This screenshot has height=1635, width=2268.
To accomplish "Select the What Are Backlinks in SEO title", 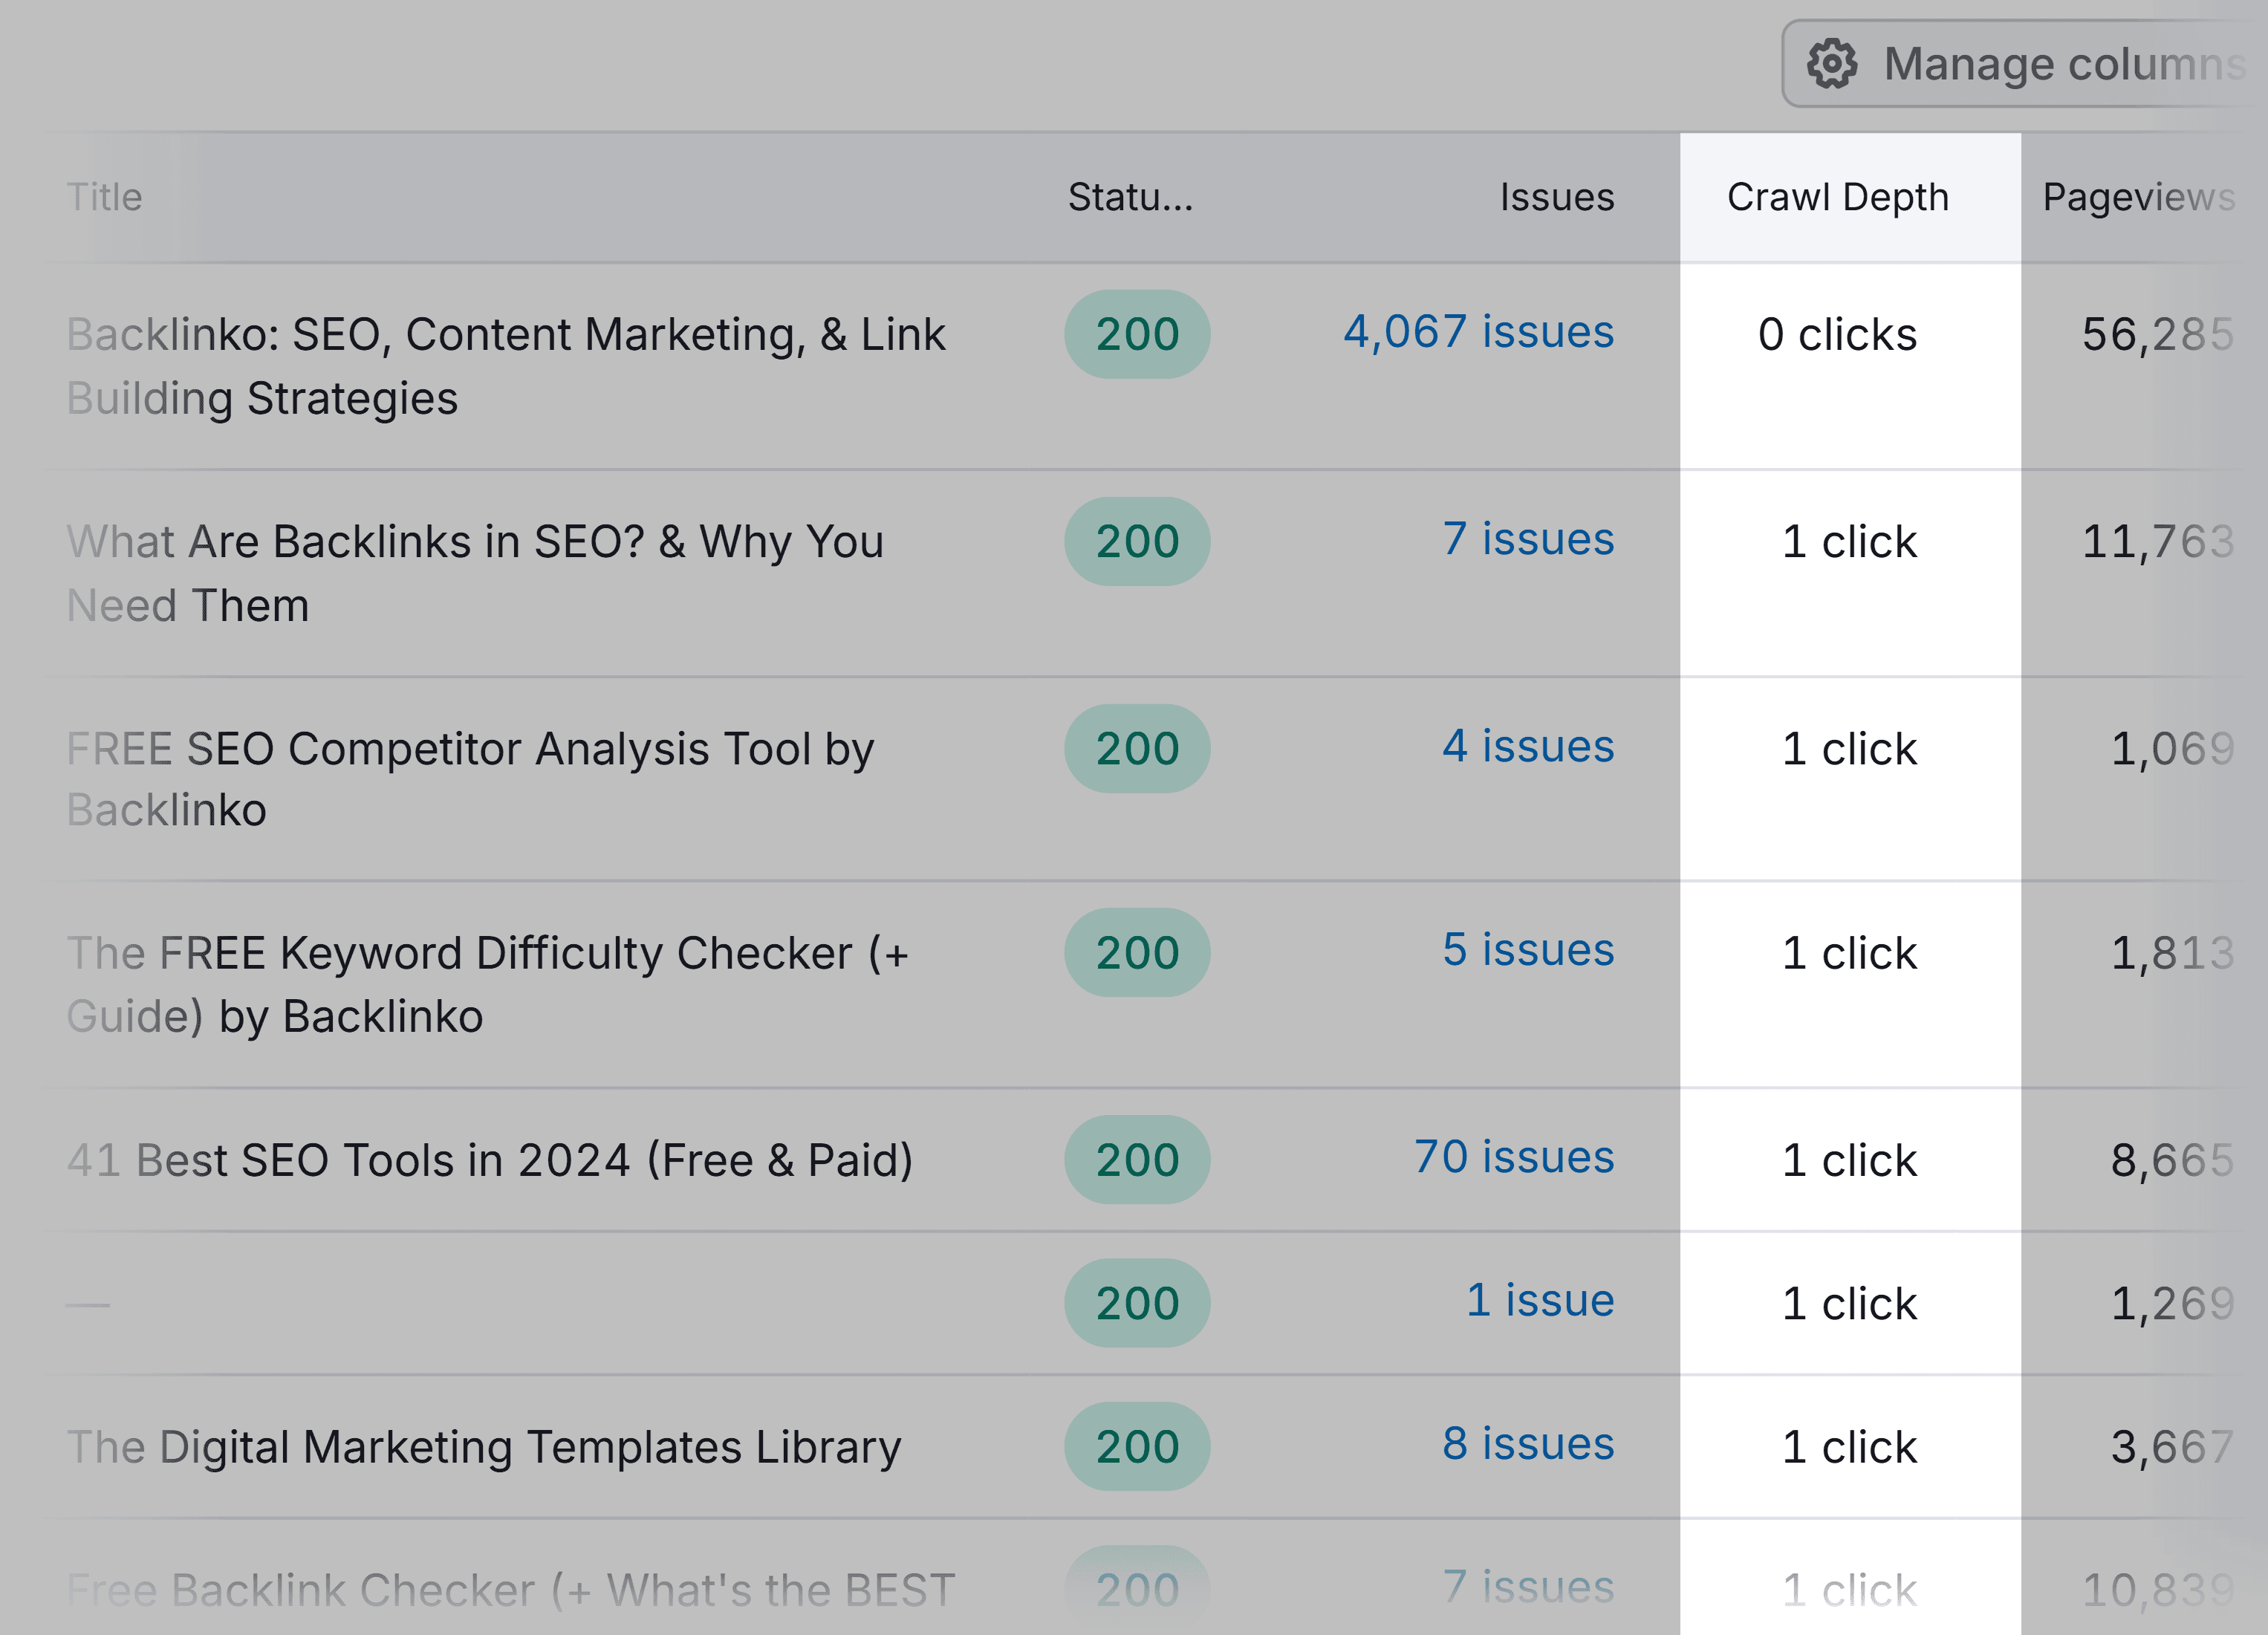I will coord(475,573).
